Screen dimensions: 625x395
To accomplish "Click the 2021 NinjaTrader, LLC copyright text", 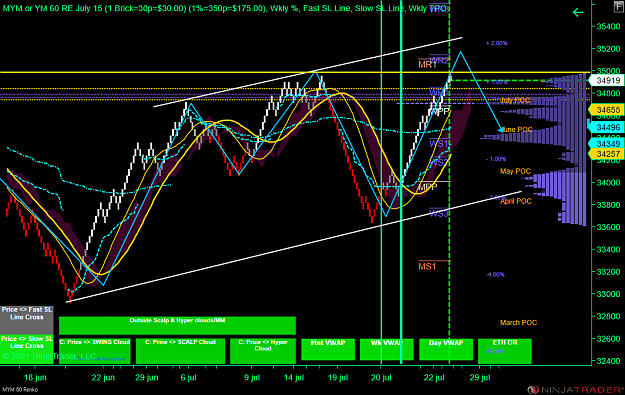I will (49, 356).
